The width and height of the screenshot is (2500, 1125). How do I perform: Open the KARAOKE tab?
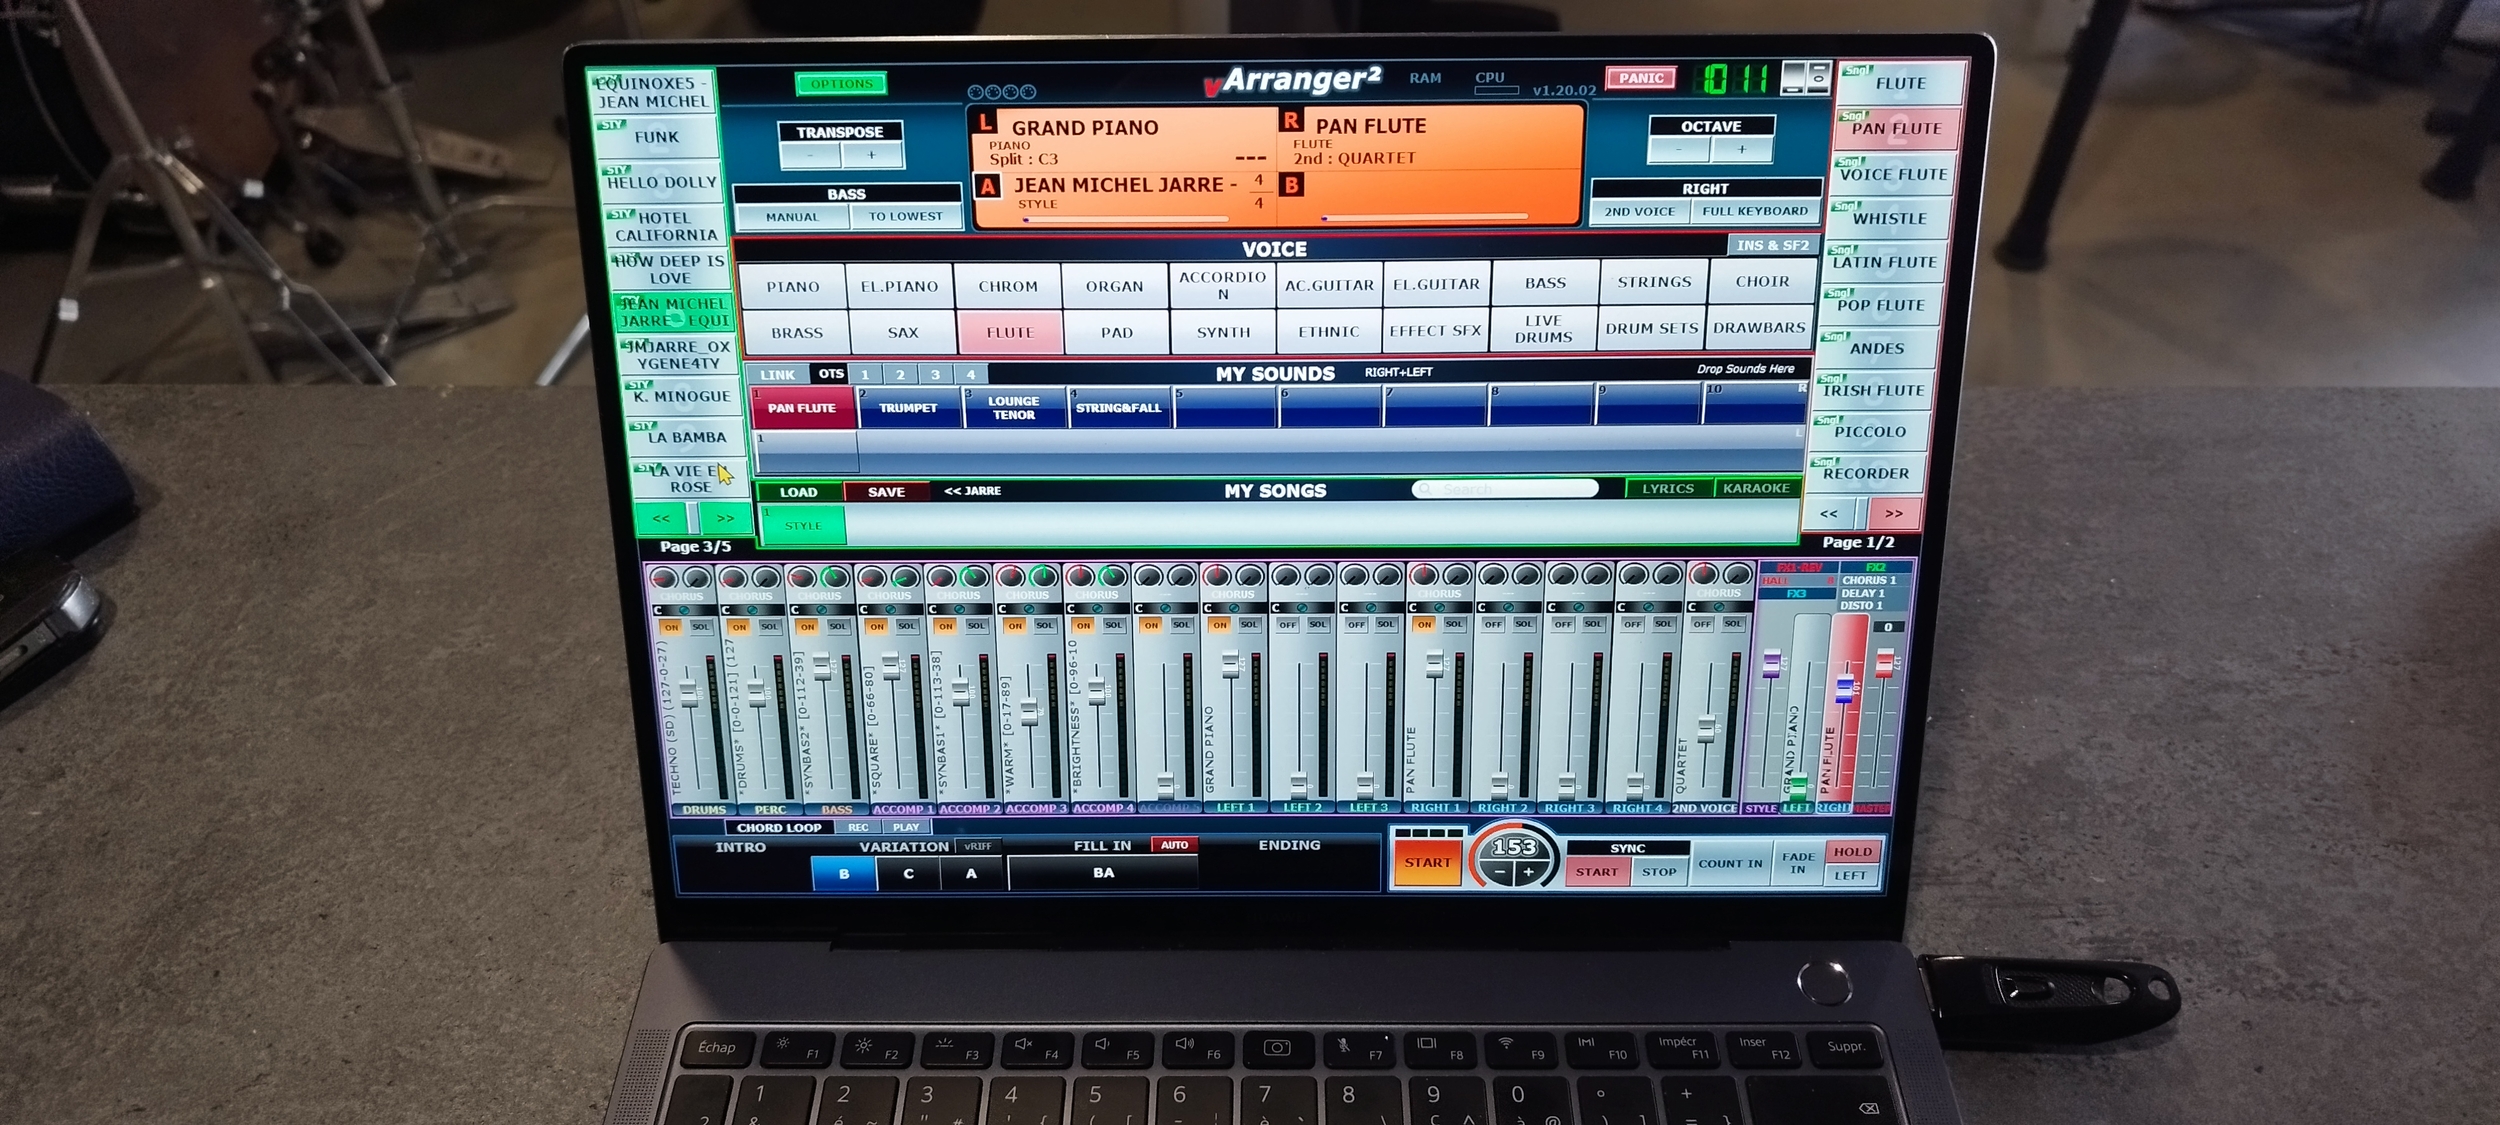click(1756, 488)
